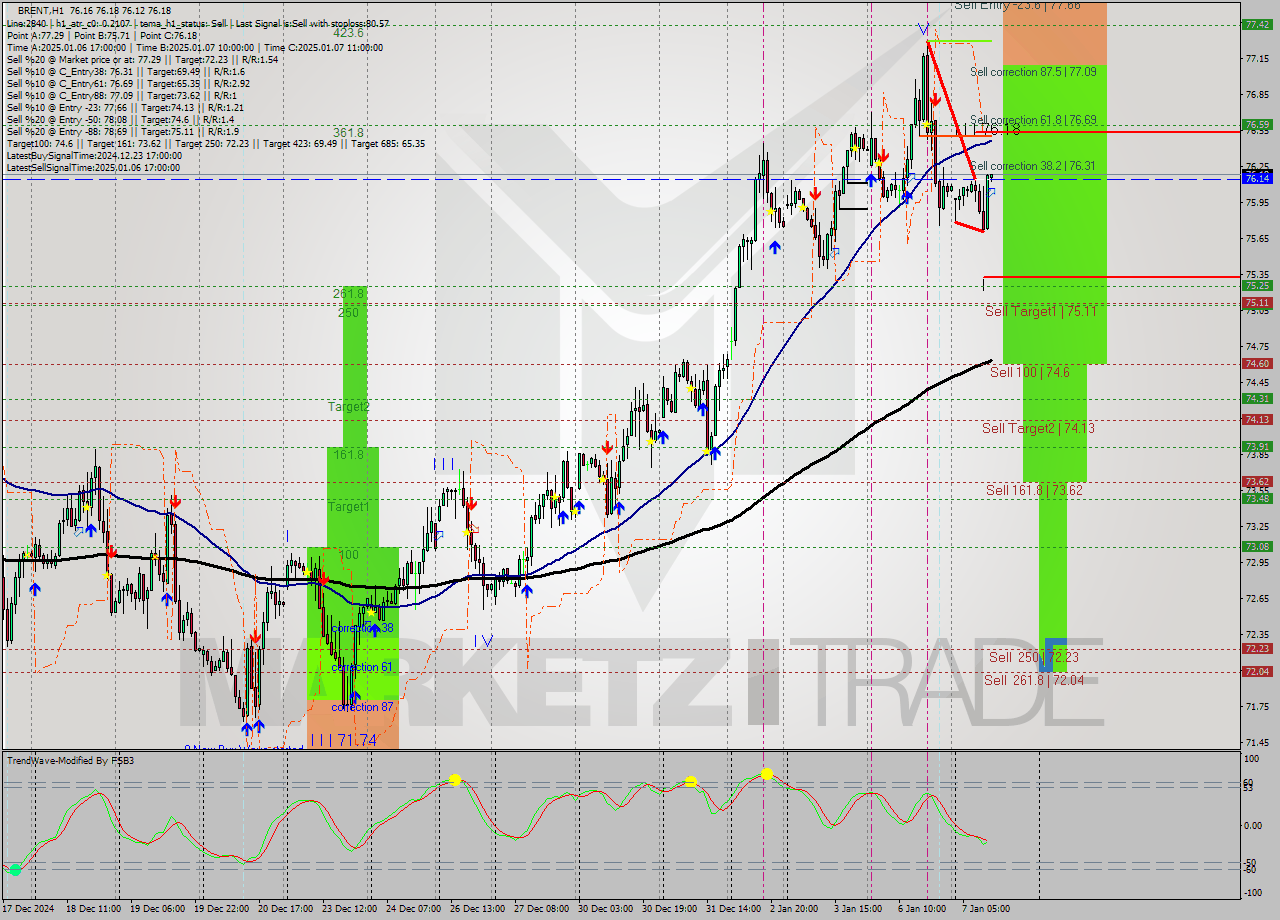Select the red 74.60 price tag
Image resolution: width=1280 pixels, height=920 pixels.
tap(1257, 364)
